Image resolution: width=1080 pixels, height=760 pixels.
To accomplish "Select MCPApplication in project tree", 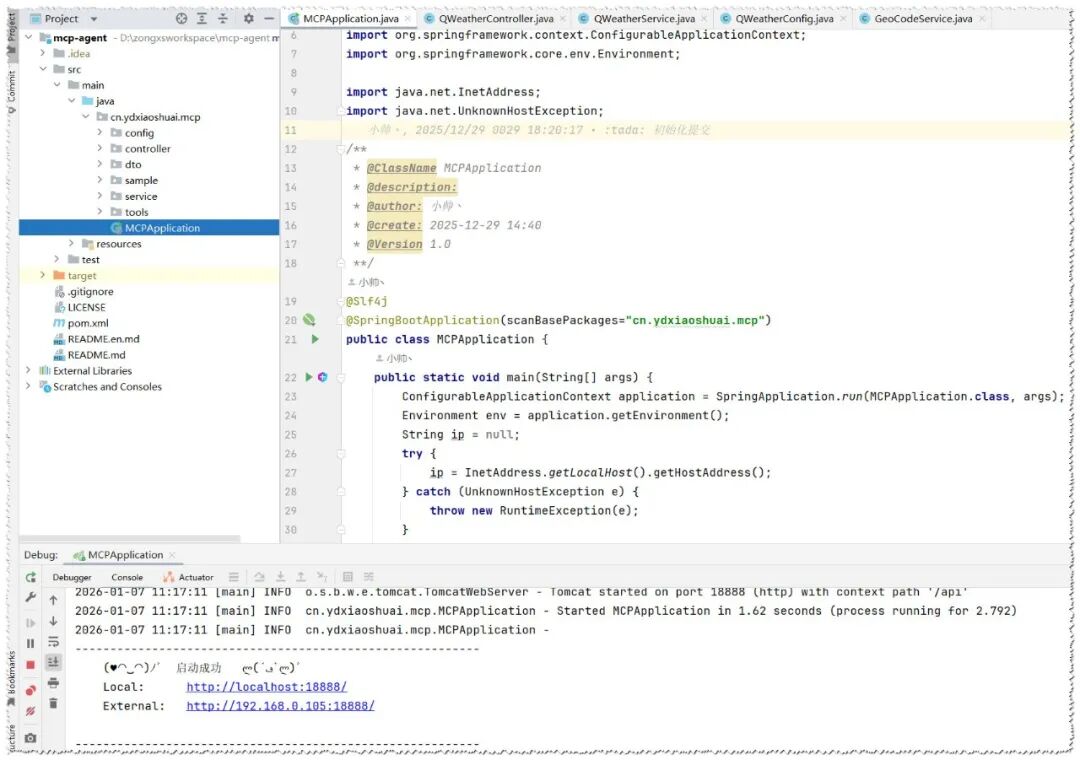I will tap(162, 227).
